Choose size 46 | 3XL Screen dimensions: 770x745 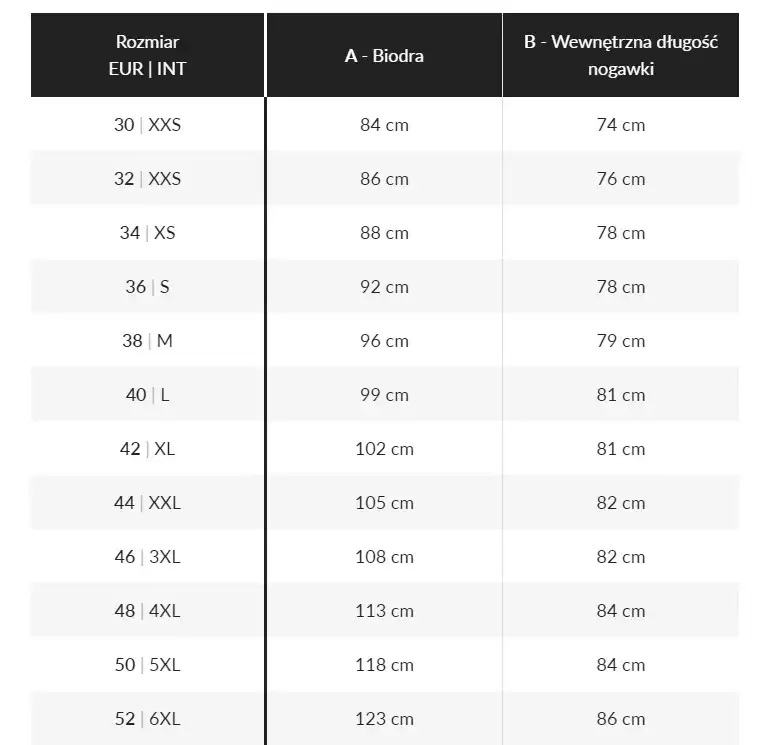point(147,557)
